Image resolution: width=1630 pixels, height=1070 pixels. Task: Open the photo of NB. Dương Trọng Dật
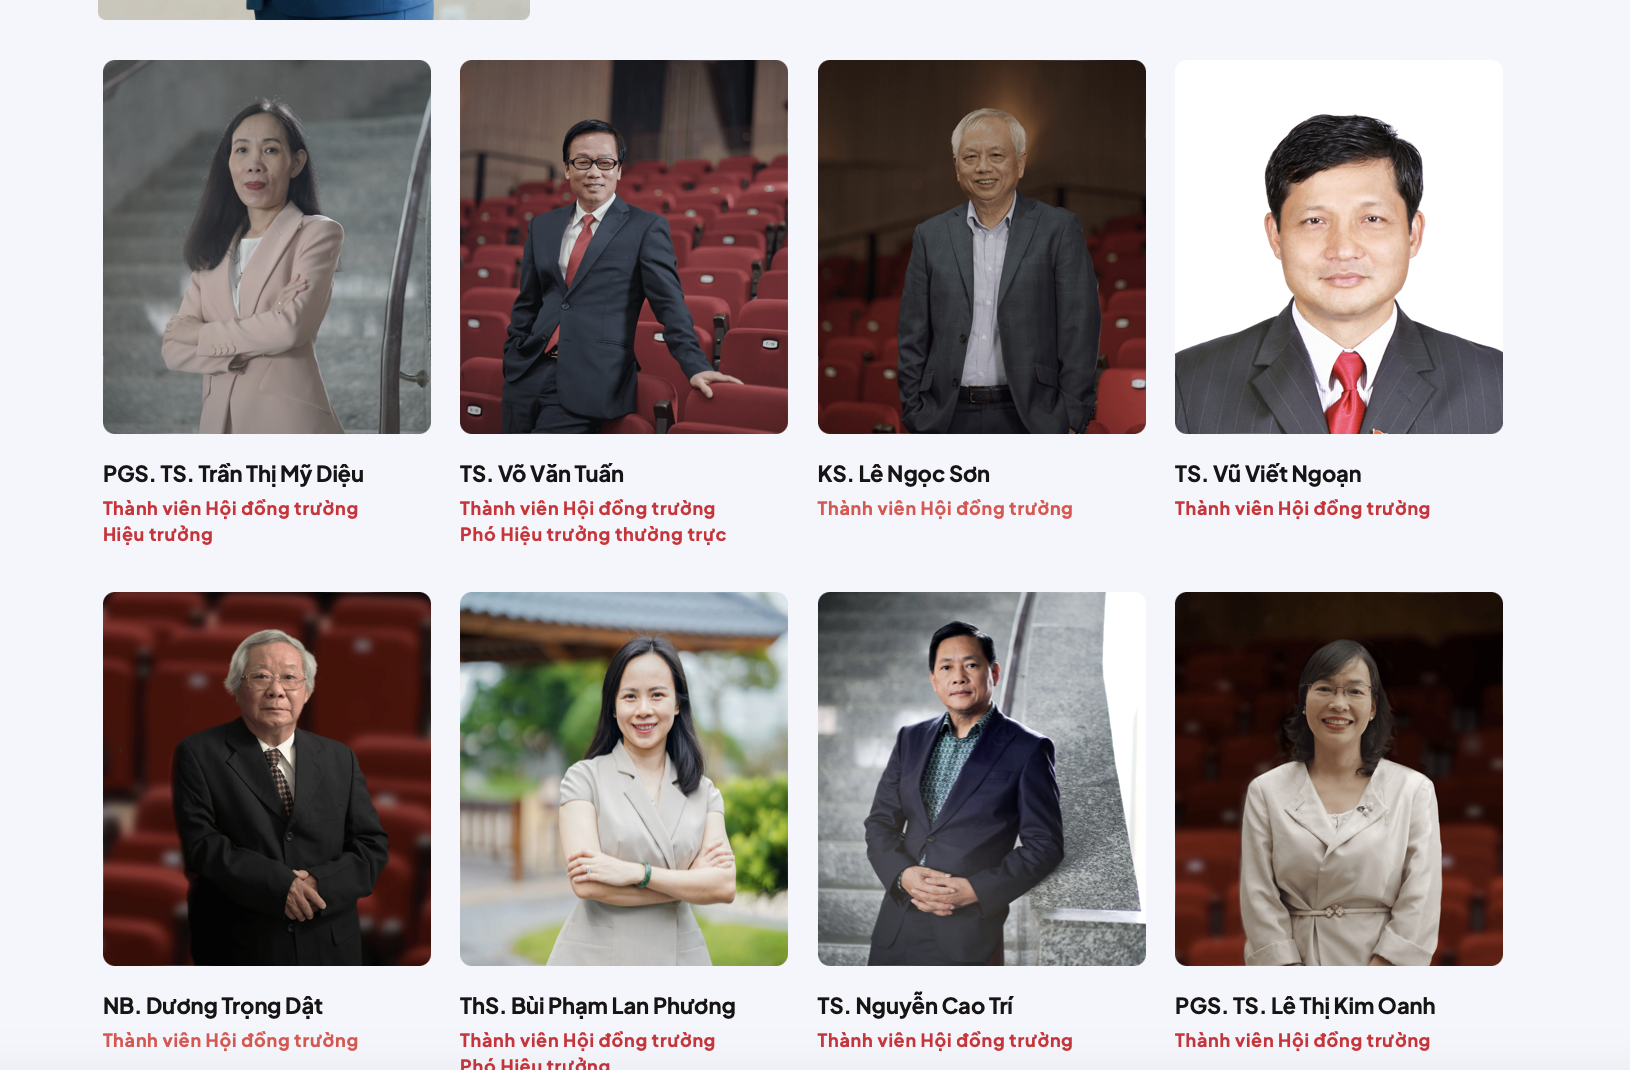pyautogui.click(x=267, y=779)
